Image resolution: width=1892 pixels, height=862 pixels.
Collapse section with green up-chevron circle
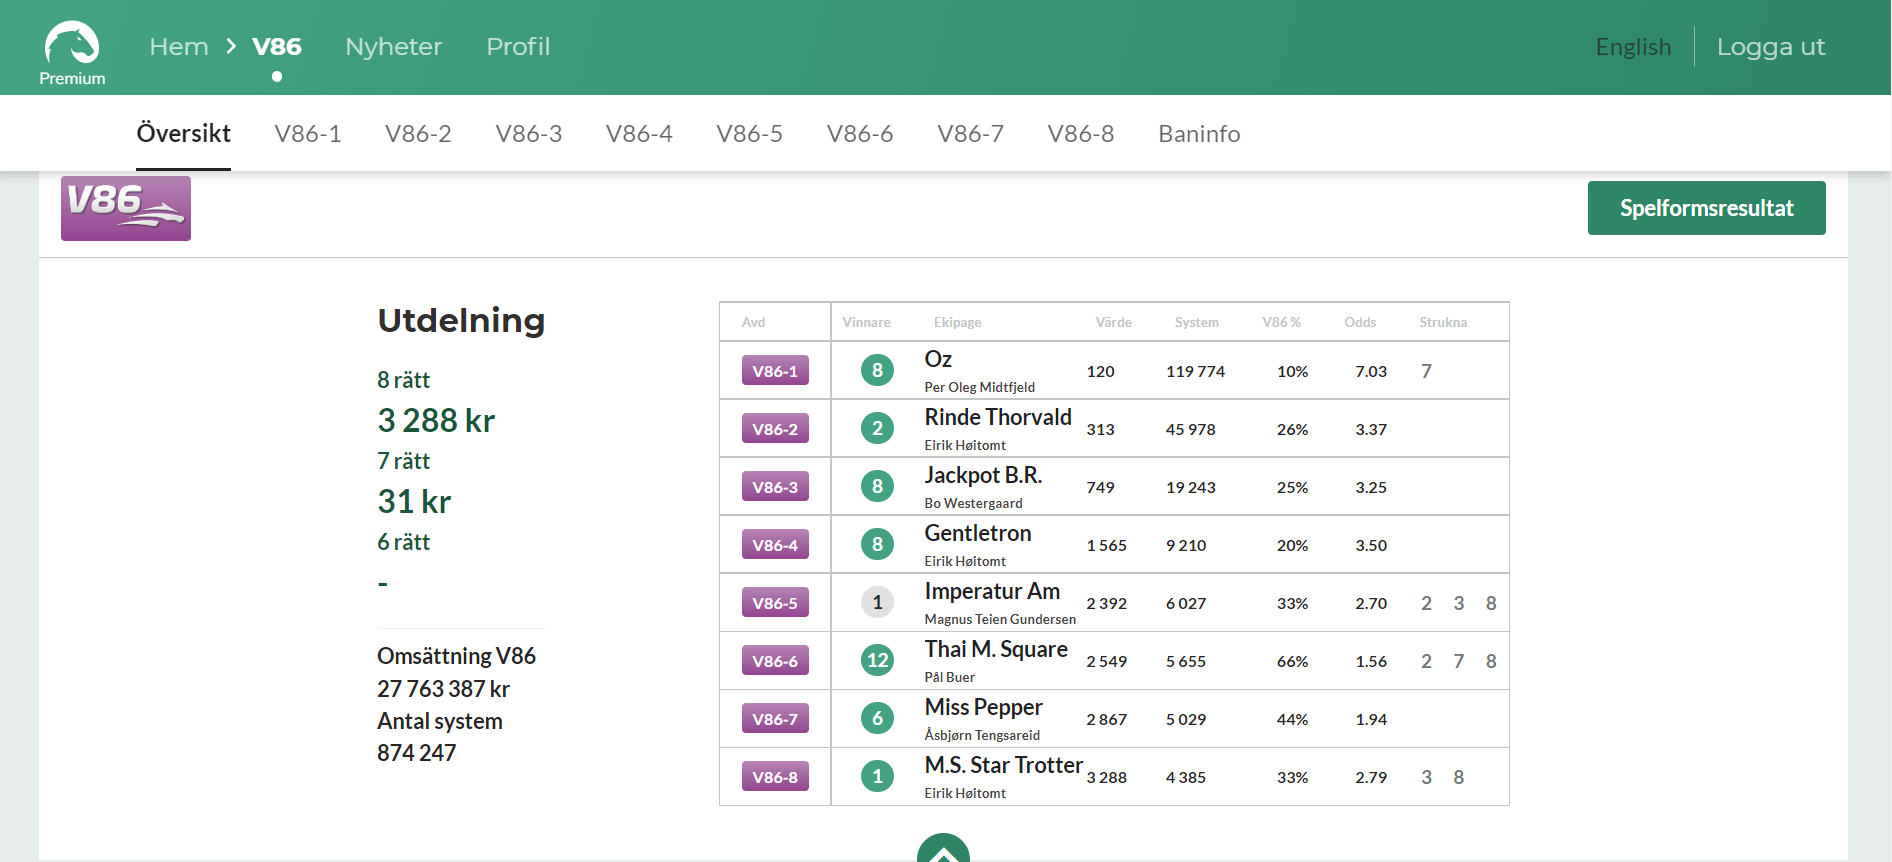[943, 850]
